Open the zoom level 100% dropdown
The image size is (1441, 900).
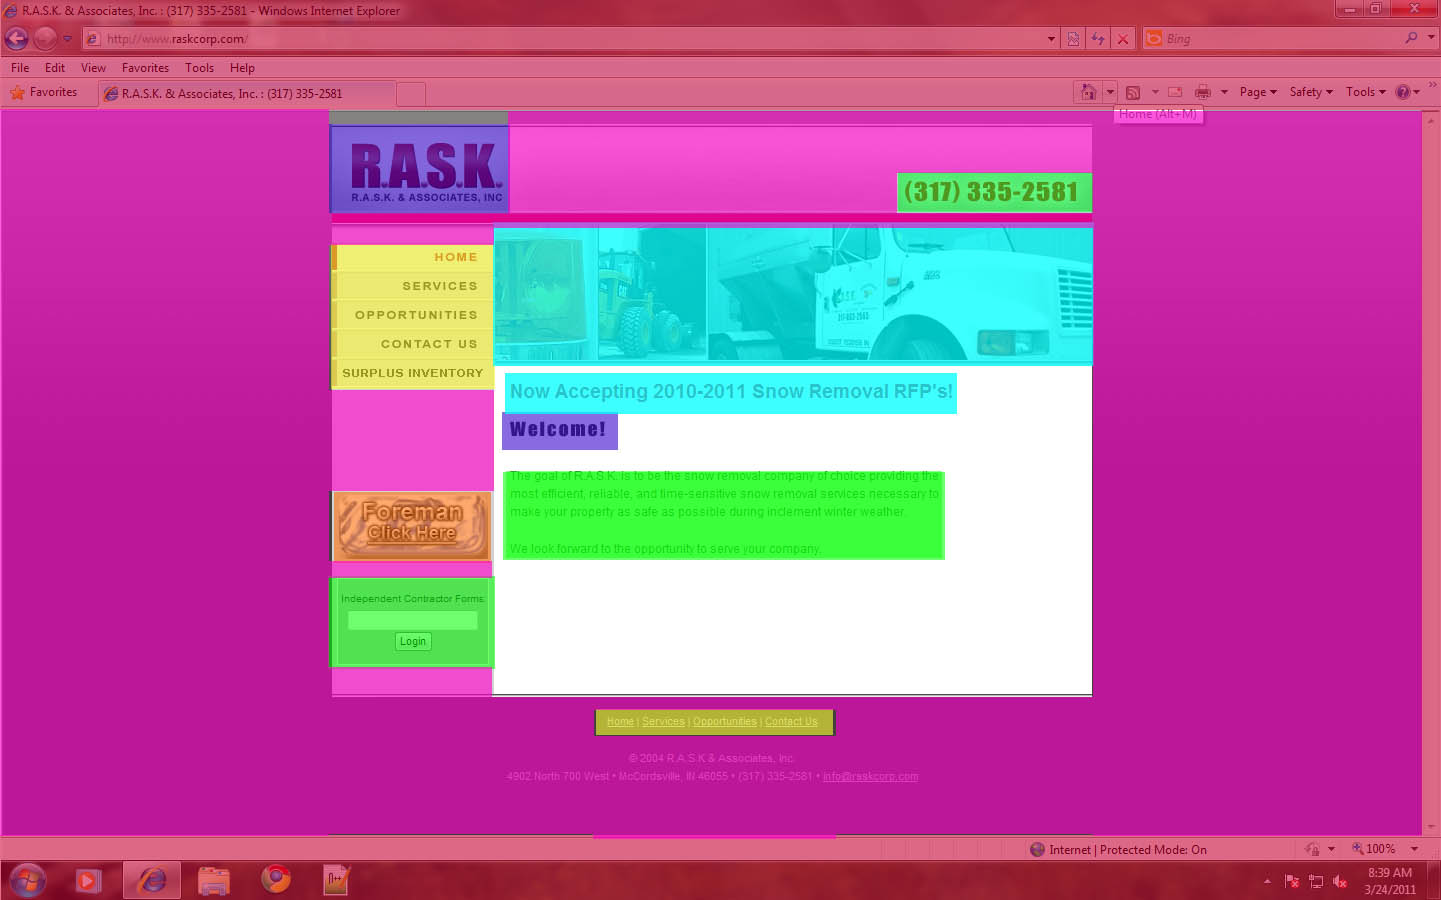(x=1414, y=849)
